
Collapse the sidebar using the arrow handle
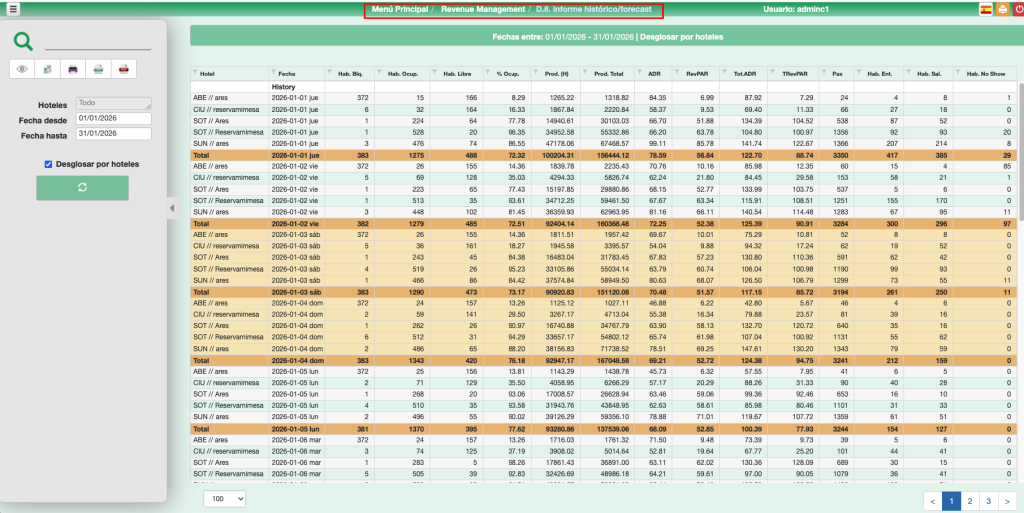click(170, 208)
